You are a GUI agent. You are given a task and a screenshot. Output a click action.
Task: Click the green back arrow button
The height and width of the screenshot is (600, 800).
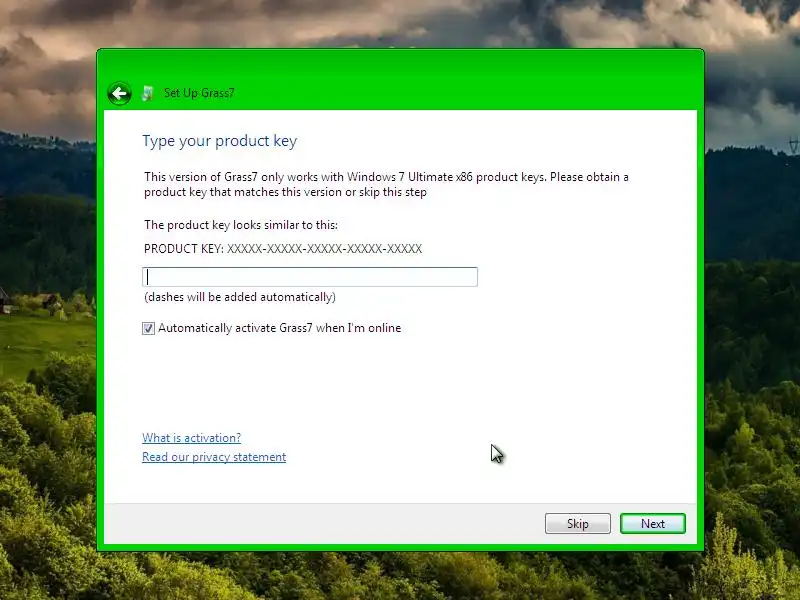[119, 93]
